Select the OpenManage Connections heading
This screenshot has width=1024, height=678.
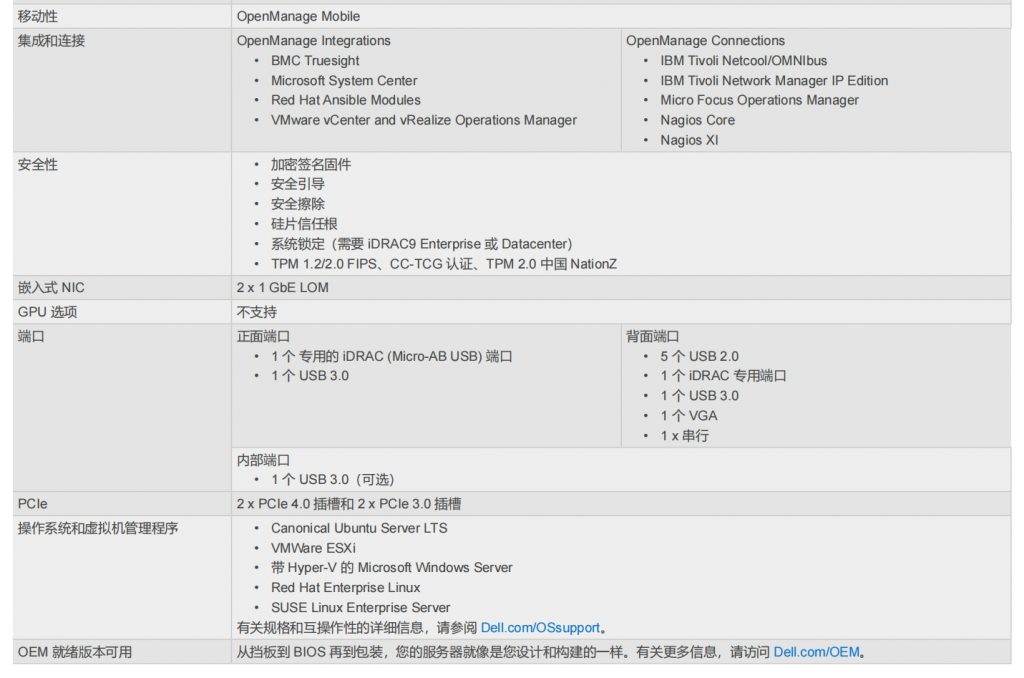point(705,41)
